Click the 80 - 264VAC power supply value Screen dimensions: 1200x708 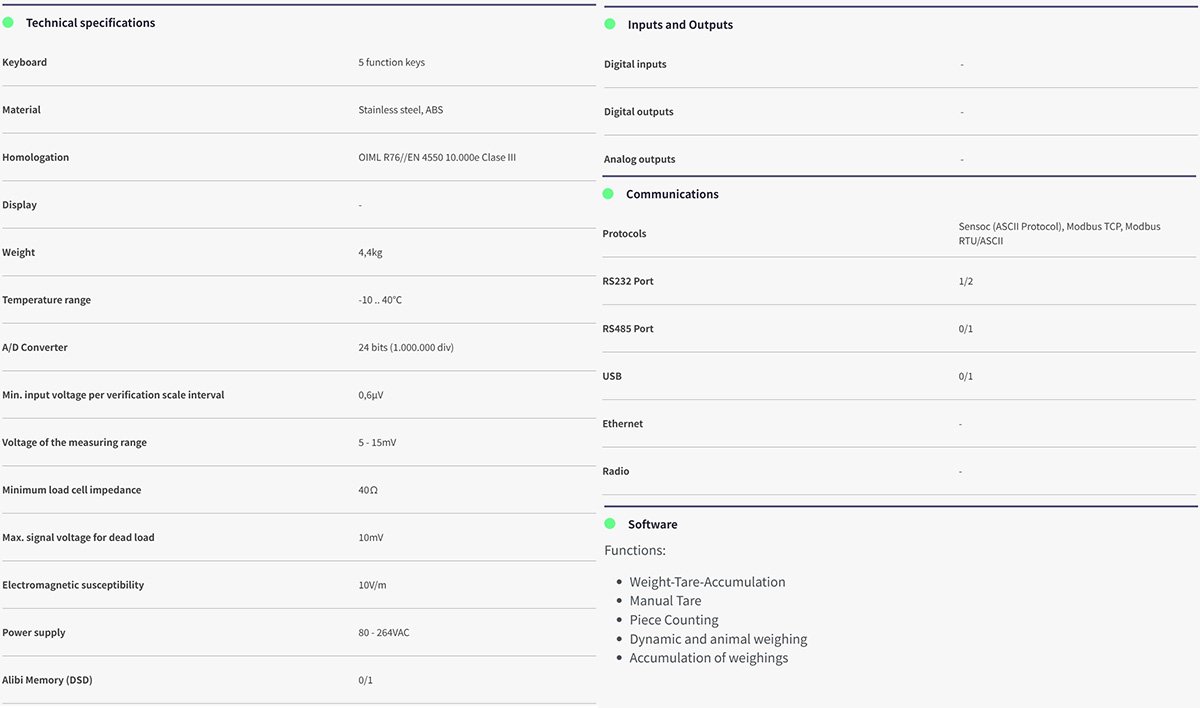(384, 633)
